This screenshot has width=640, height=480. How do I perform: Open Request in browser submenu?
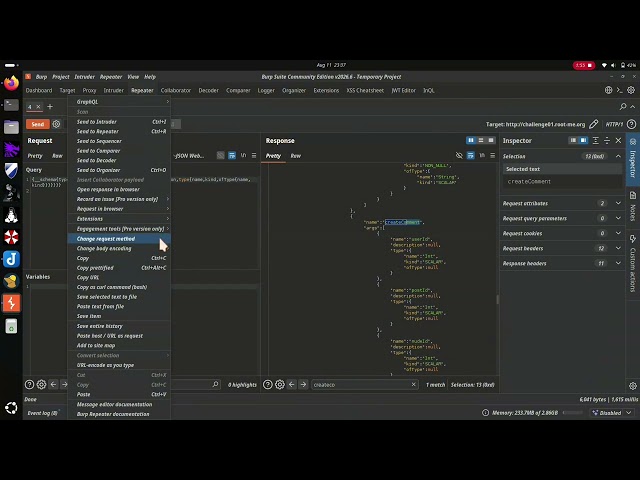(x=119, y=209)
